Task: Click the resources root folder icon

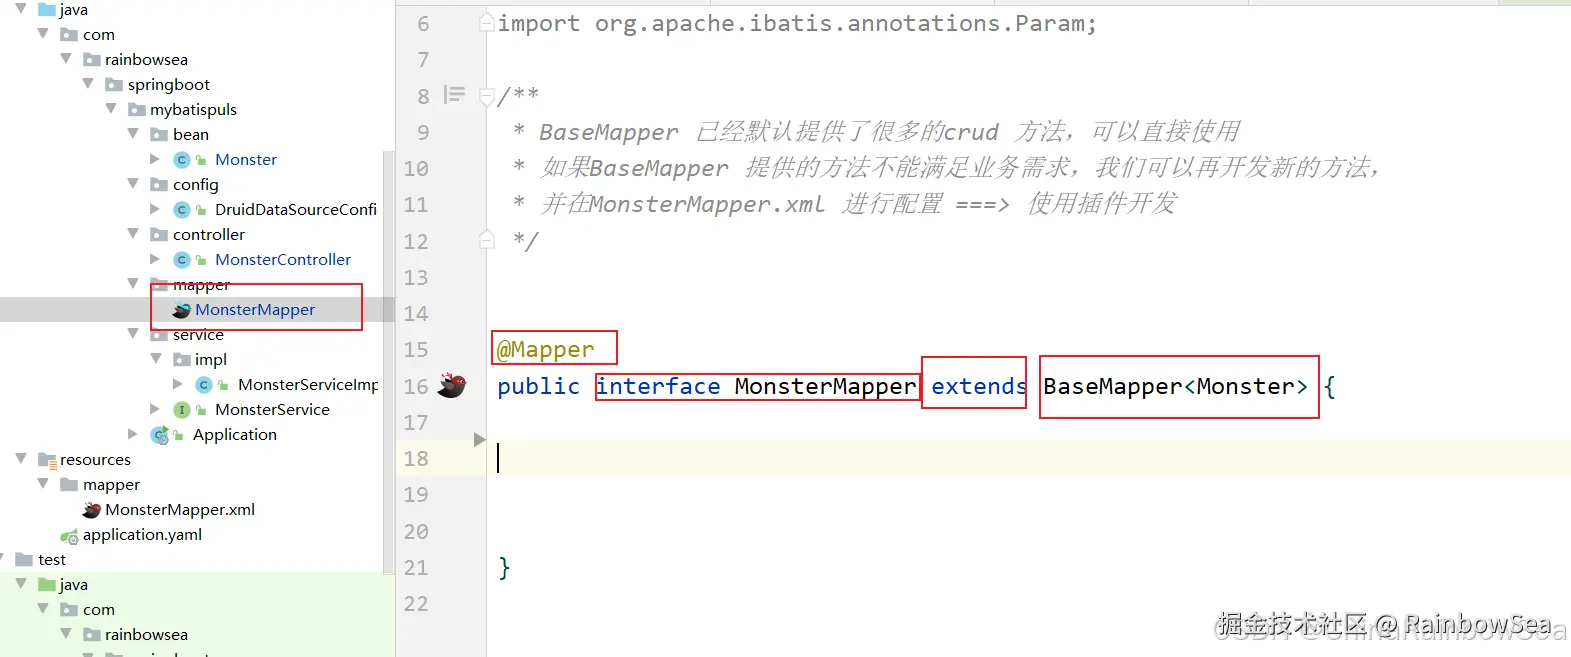Action: click(x=46, y=460)
